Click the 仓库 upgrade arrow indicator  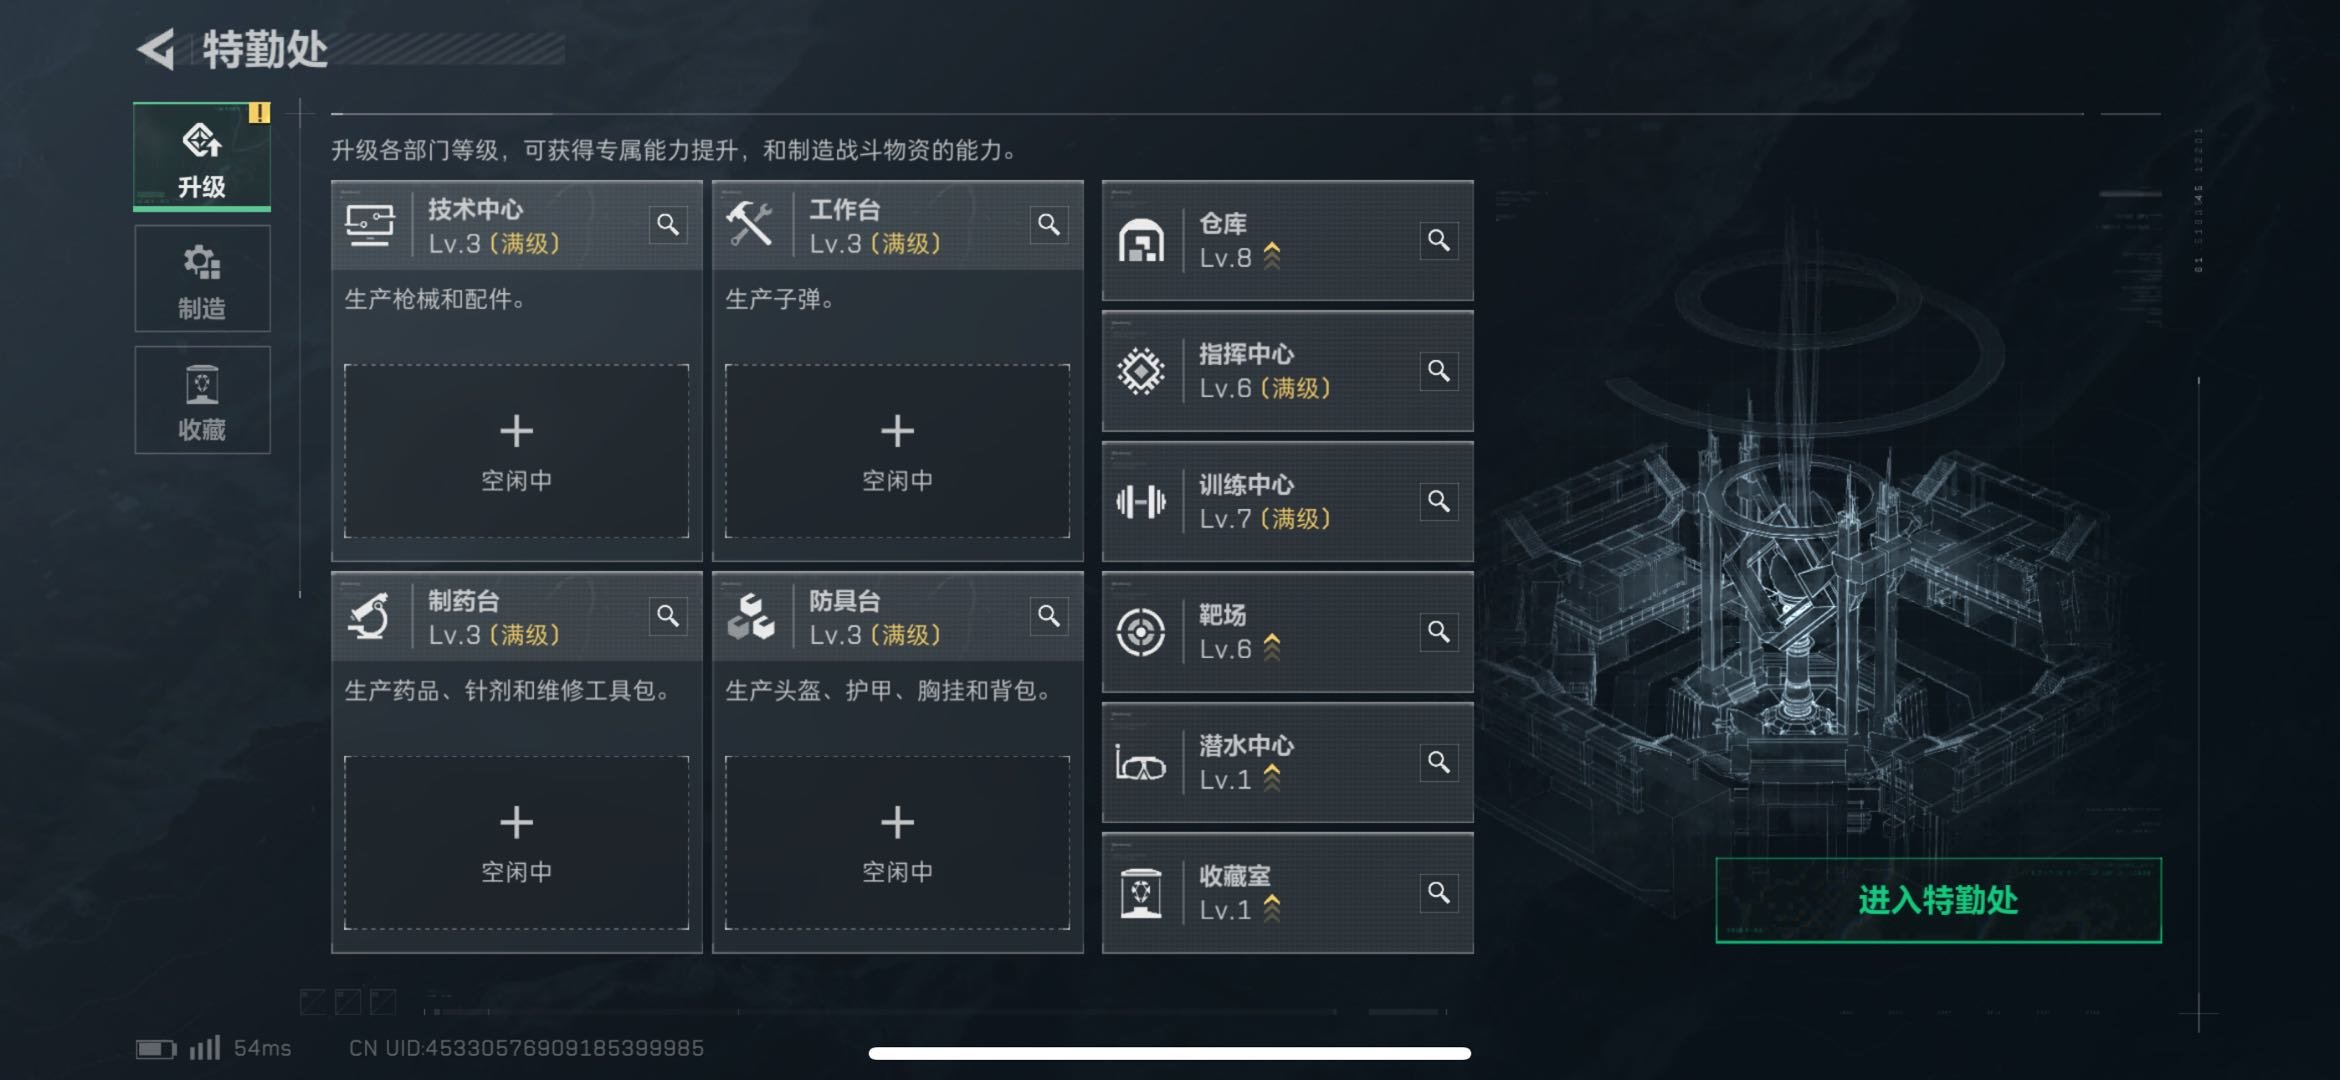point(1272,256)
